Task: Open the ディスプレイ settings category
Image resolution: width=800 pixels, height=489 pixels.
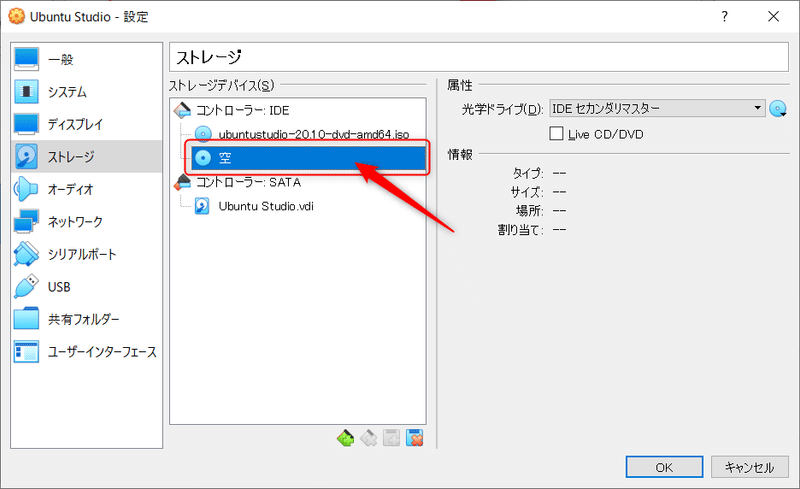Action: 86,124
